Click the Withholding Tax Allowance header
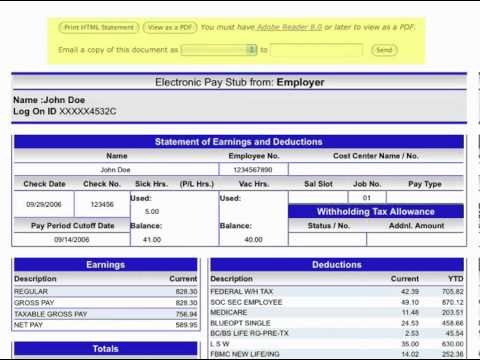 [376, 212]
